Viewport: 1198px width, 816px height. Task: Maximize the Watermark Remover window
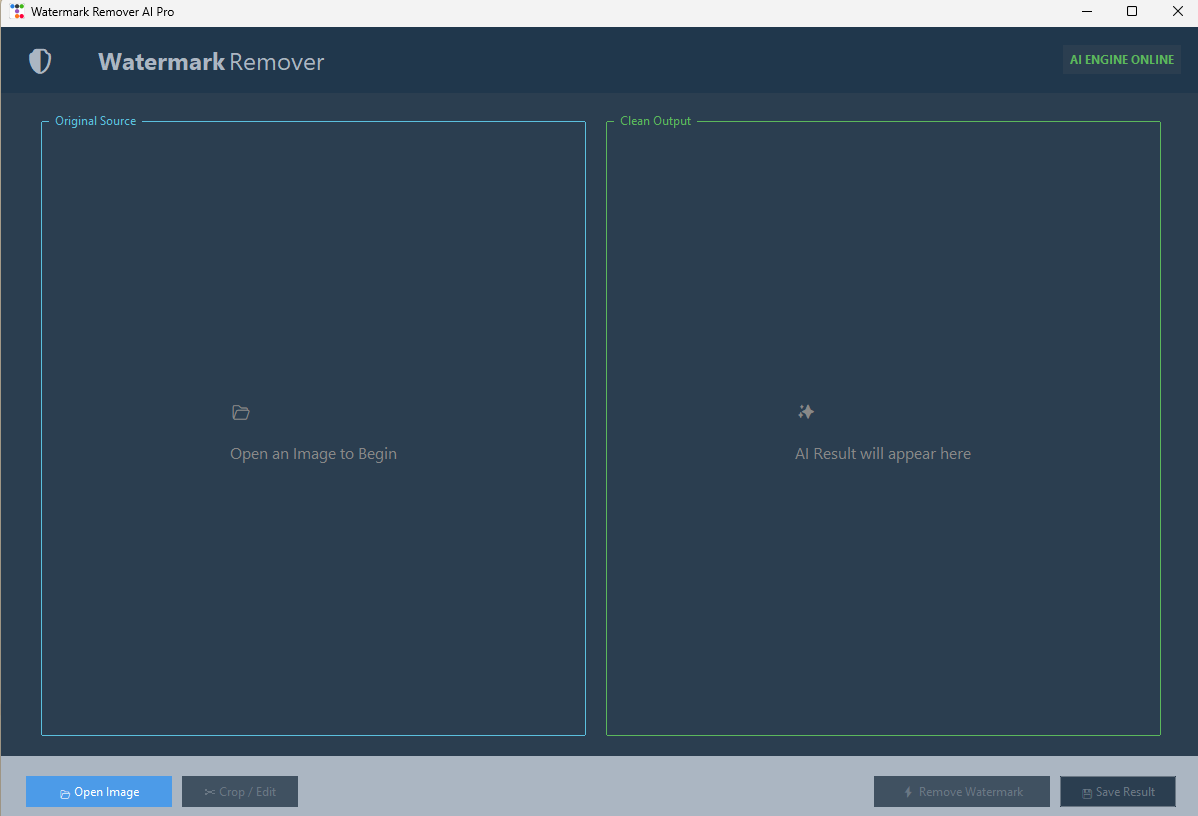coord(1131,12)
